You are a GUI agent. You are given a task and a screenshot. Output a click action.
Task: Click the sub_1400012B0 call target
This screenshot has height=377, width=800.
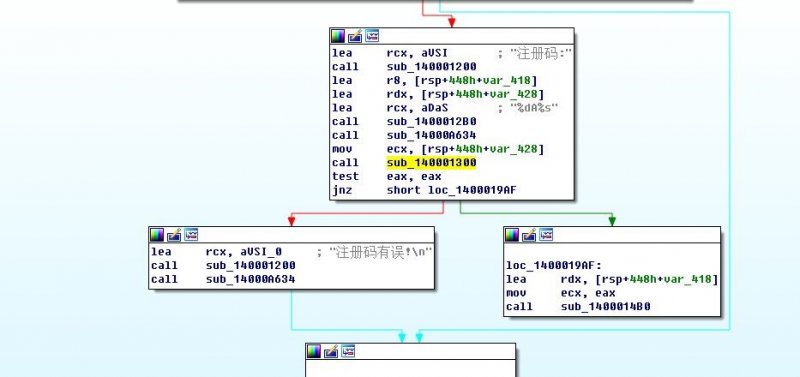pos(431,121)
